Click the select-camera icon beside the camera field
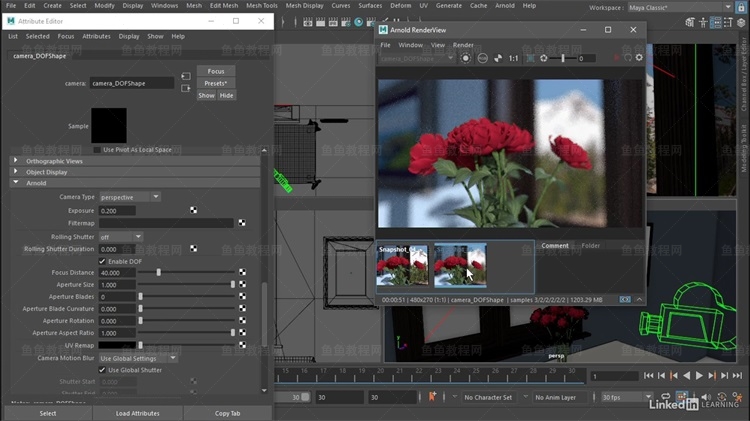Screen dimensions: 750x421 [186, 76]
